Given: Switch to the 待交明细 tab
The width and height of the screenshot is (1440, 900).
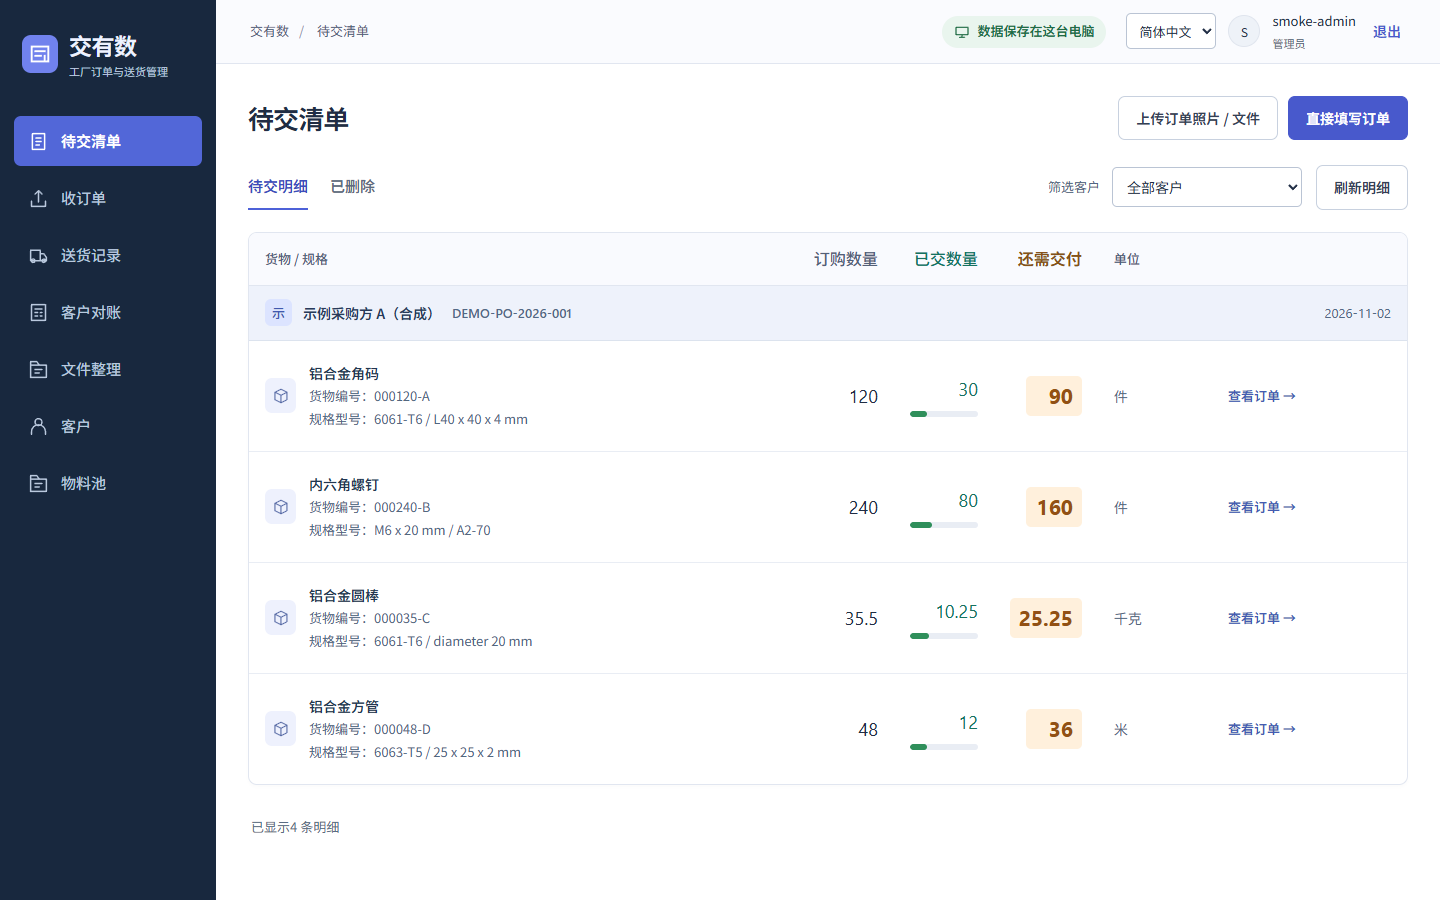Looking at the screenshot, I should point(278,186).
